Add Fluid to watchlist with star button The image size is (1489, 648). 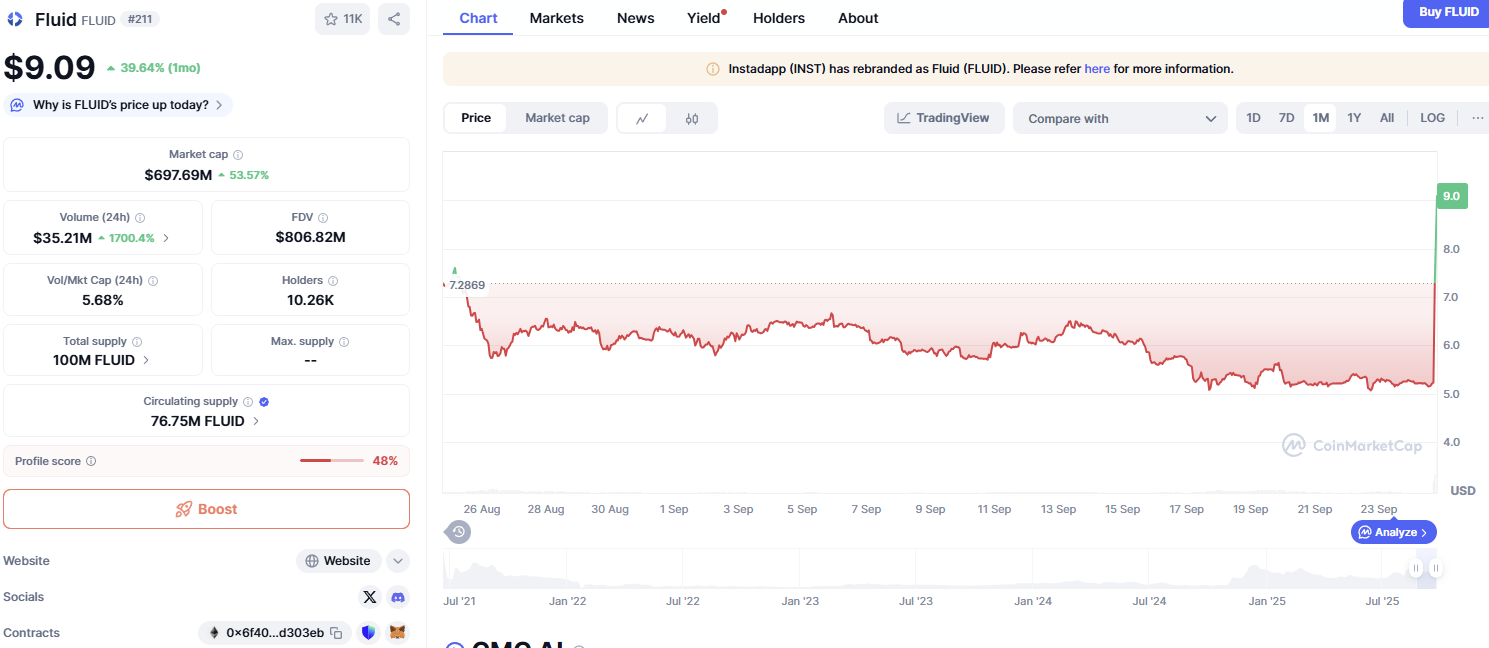342,19
